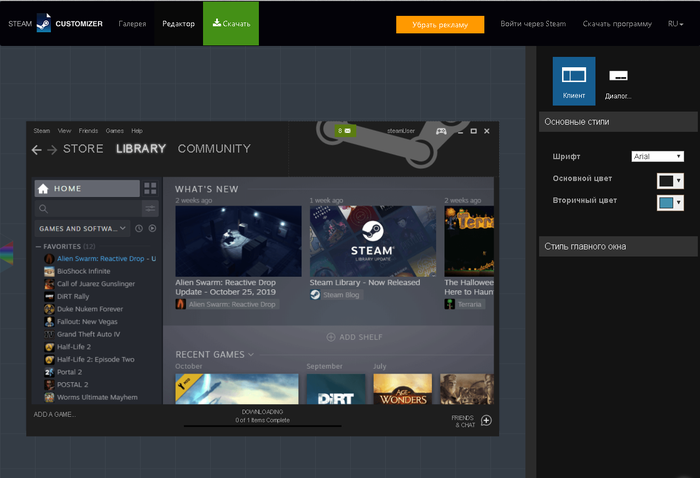Viewport: 700px width, 478px height.
Task: Open the Age of Wonders game thumbnail
Action: pos(403,389)
